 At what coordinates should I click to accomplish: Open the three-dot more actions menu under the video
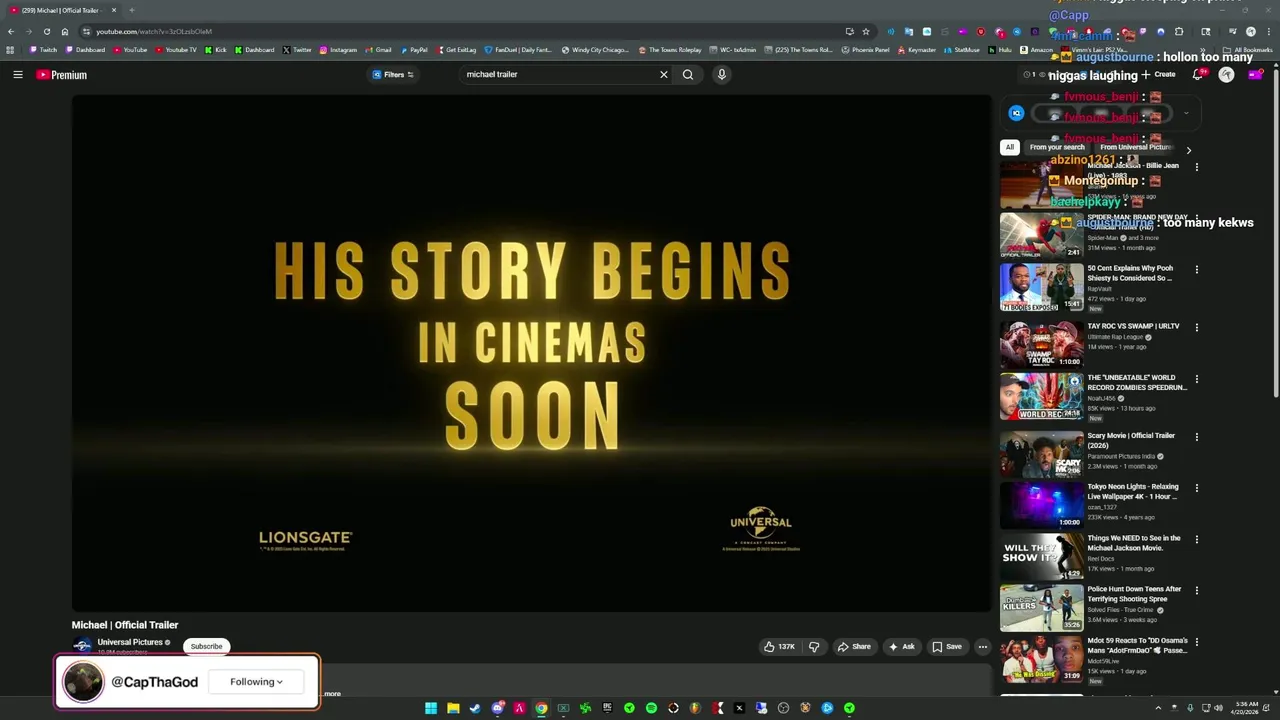(982, 647)
